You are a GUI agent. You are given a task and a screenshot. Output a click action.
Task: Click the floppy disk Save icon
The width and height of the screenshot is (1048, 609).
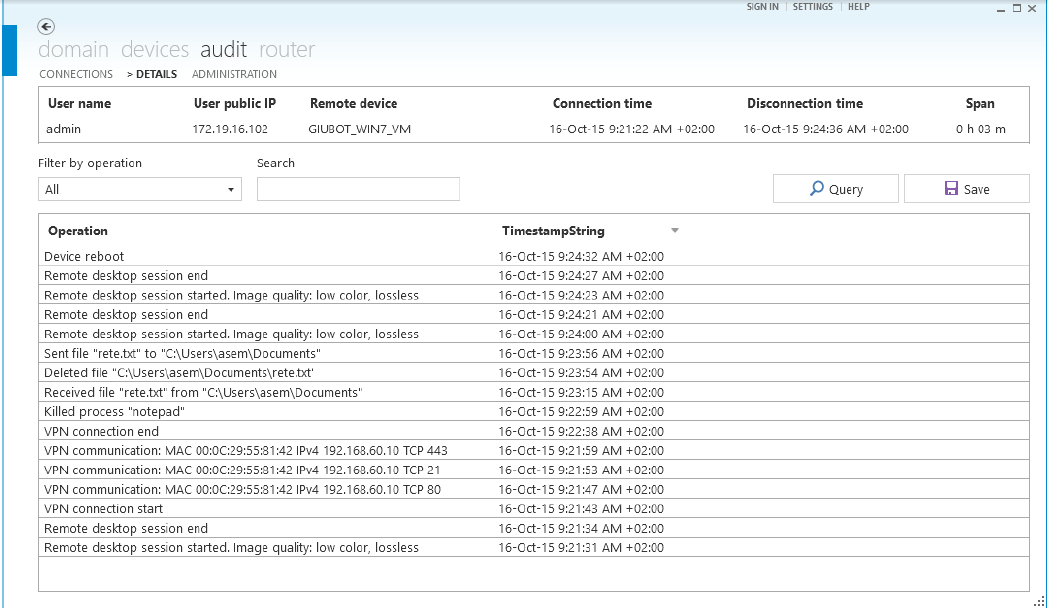pyautogui.click(x=951, y=189)
